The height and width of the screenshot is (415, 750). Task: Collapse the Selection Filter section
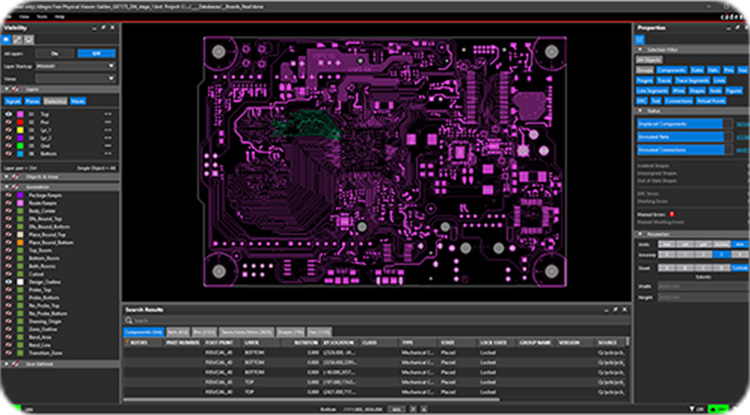(x=639, y=48)
